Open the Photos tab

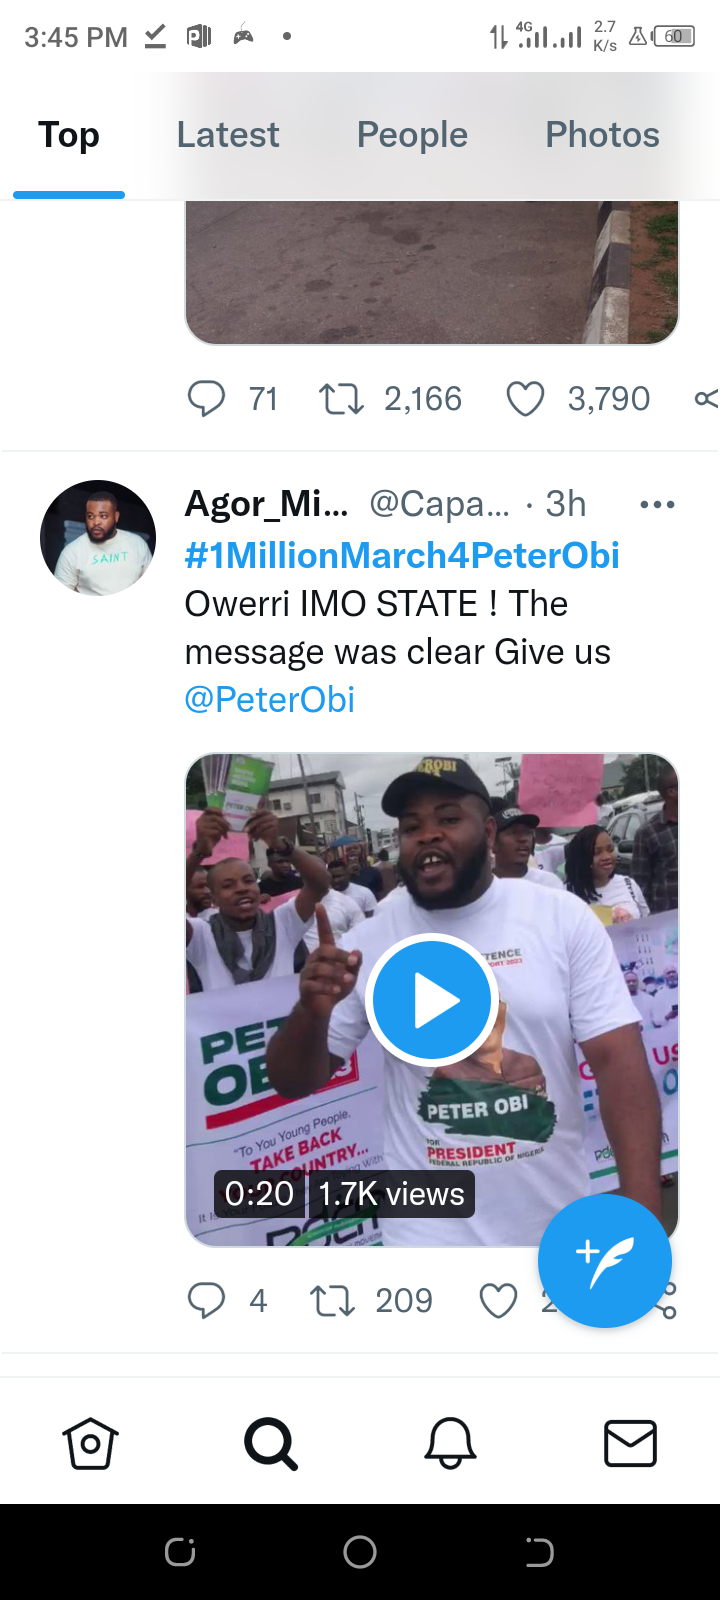click(602, 135)
